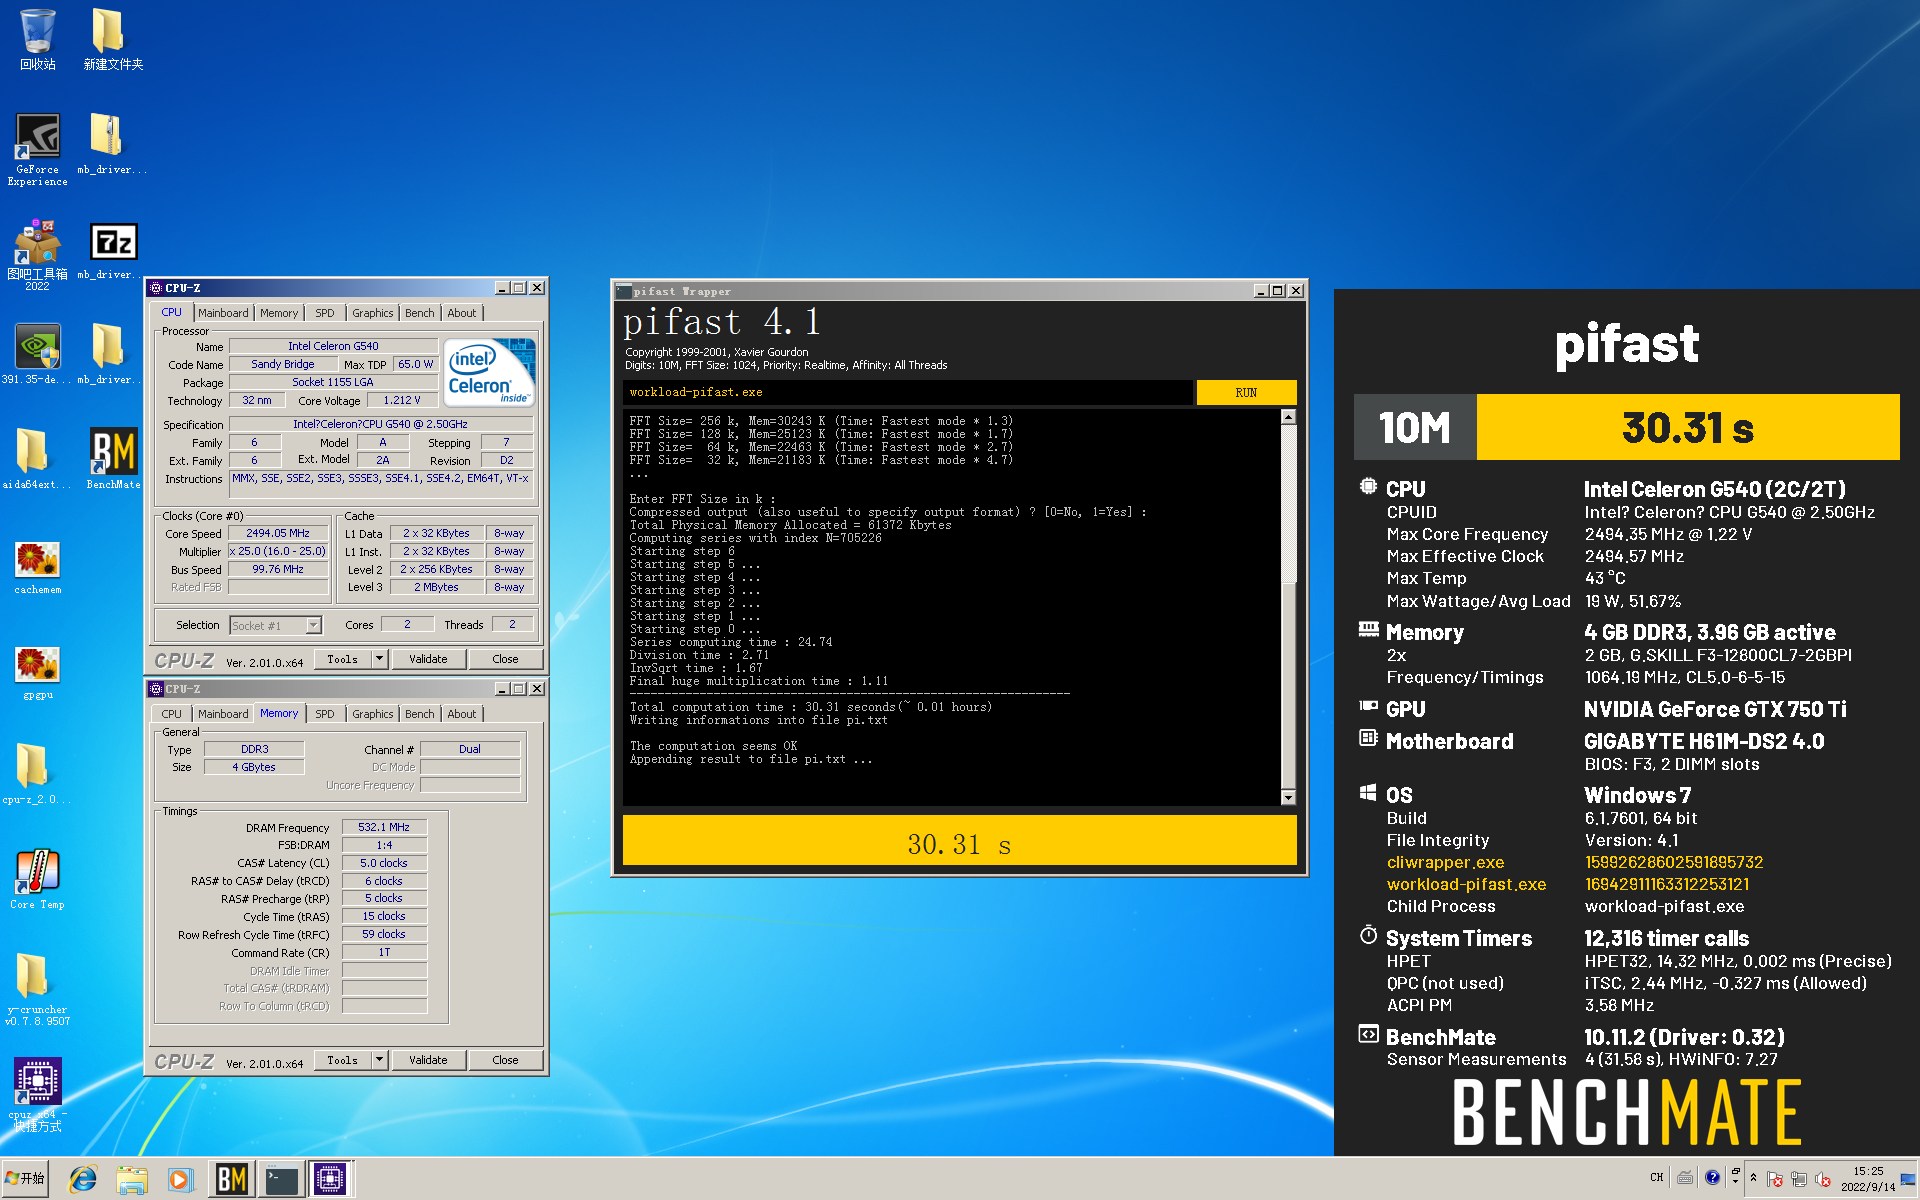Click the 30.31 s result bar in pifast
The image size is (1920, 1200).
959,840
